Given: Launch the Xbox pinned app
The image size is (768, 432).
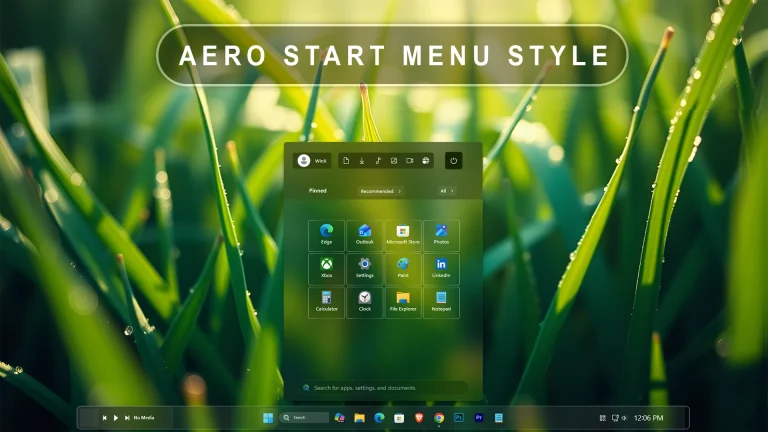Looking at the screenshot, I should (x=326, y=269).
